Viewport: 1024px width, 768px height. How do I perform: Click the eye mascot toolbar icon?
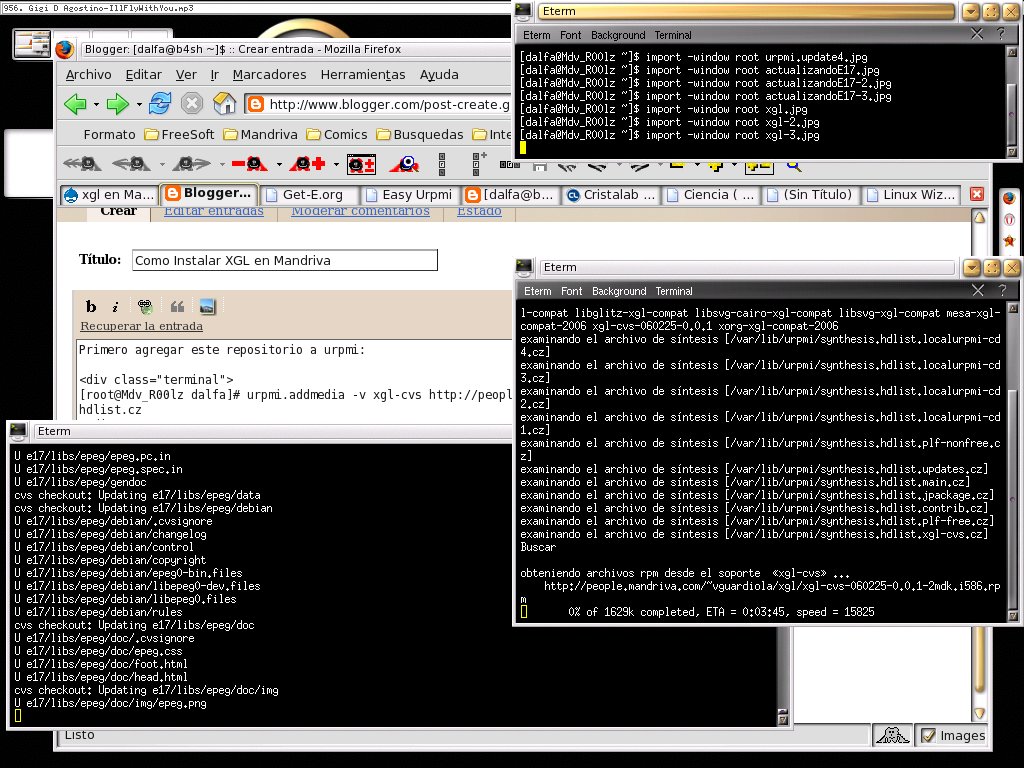(x=405, y=163)
